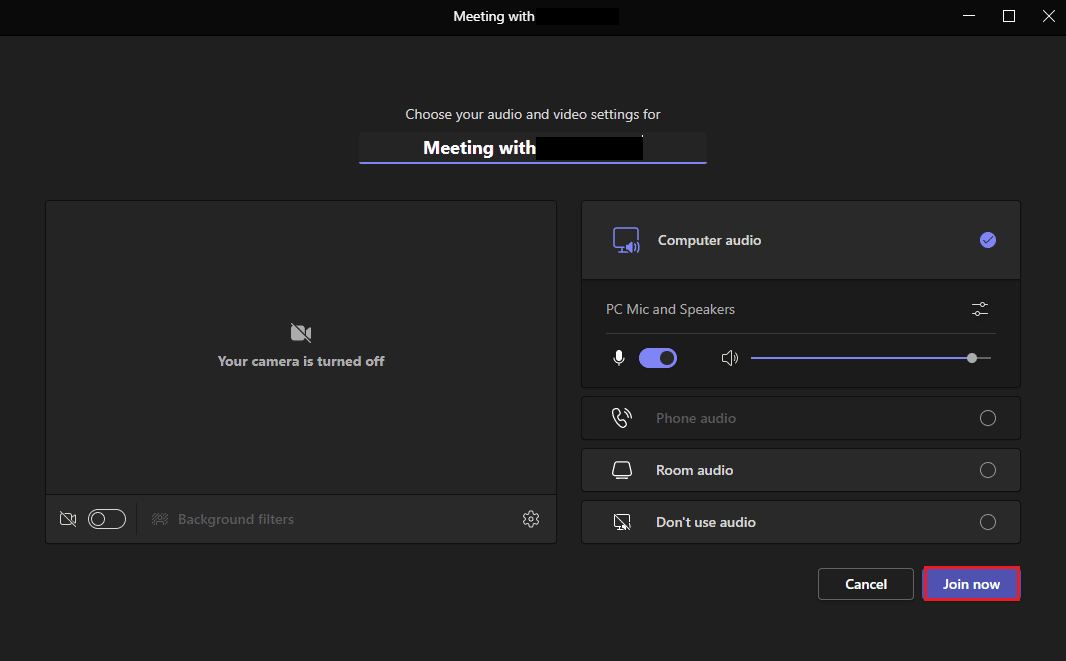Click the camera off icon beside toggle
The height and width of the screenshot is (661, 1066).
(68, 519)
